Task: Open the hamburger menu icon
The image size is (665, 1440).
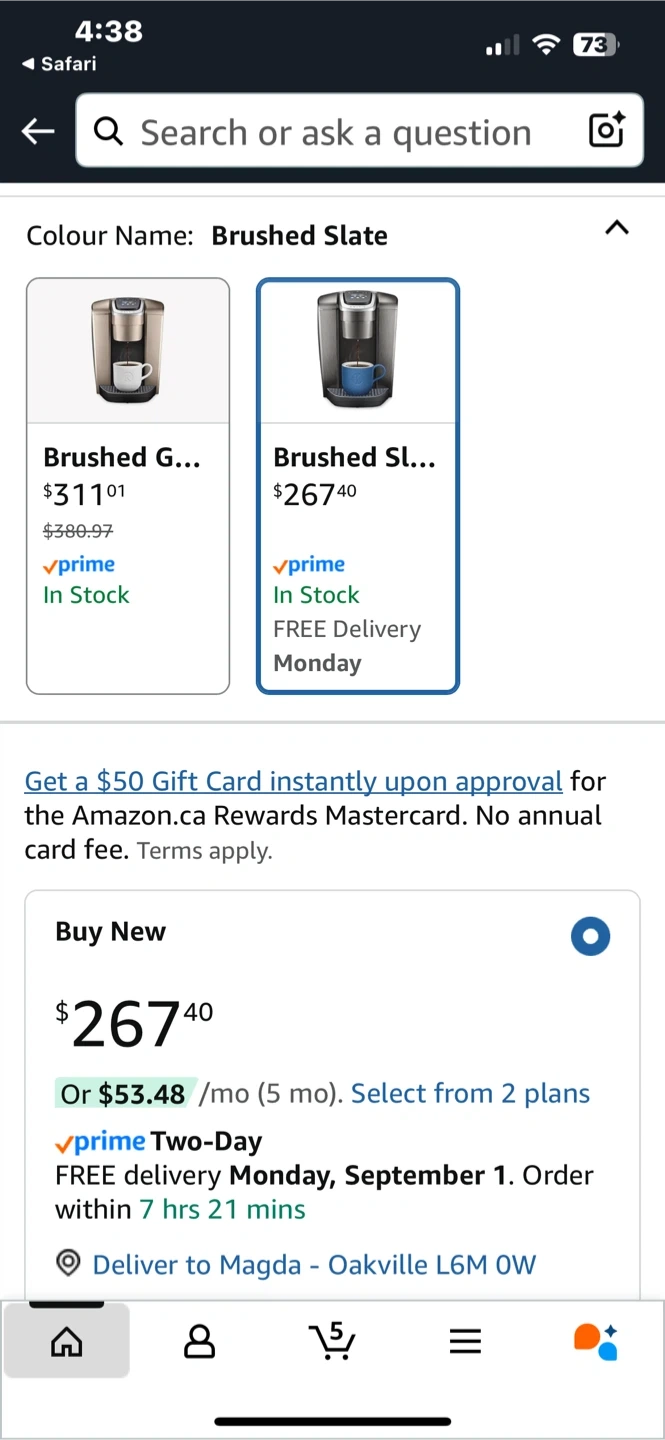Action: [465, 1340]
